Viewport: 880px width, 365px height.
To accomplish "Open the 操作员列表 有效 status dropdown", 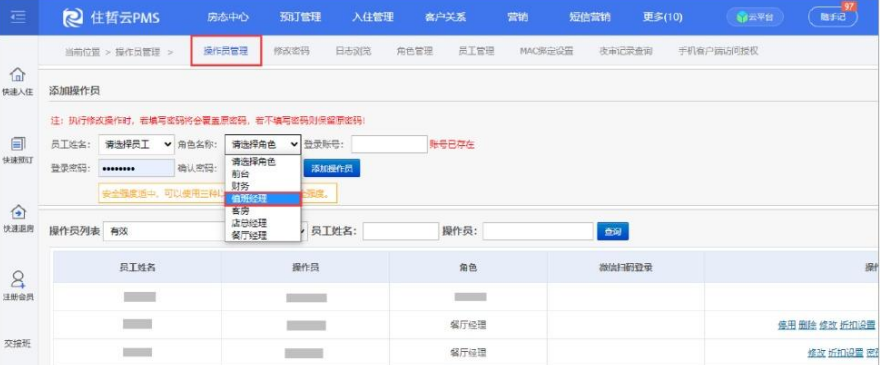I will (x=205, y=231).
